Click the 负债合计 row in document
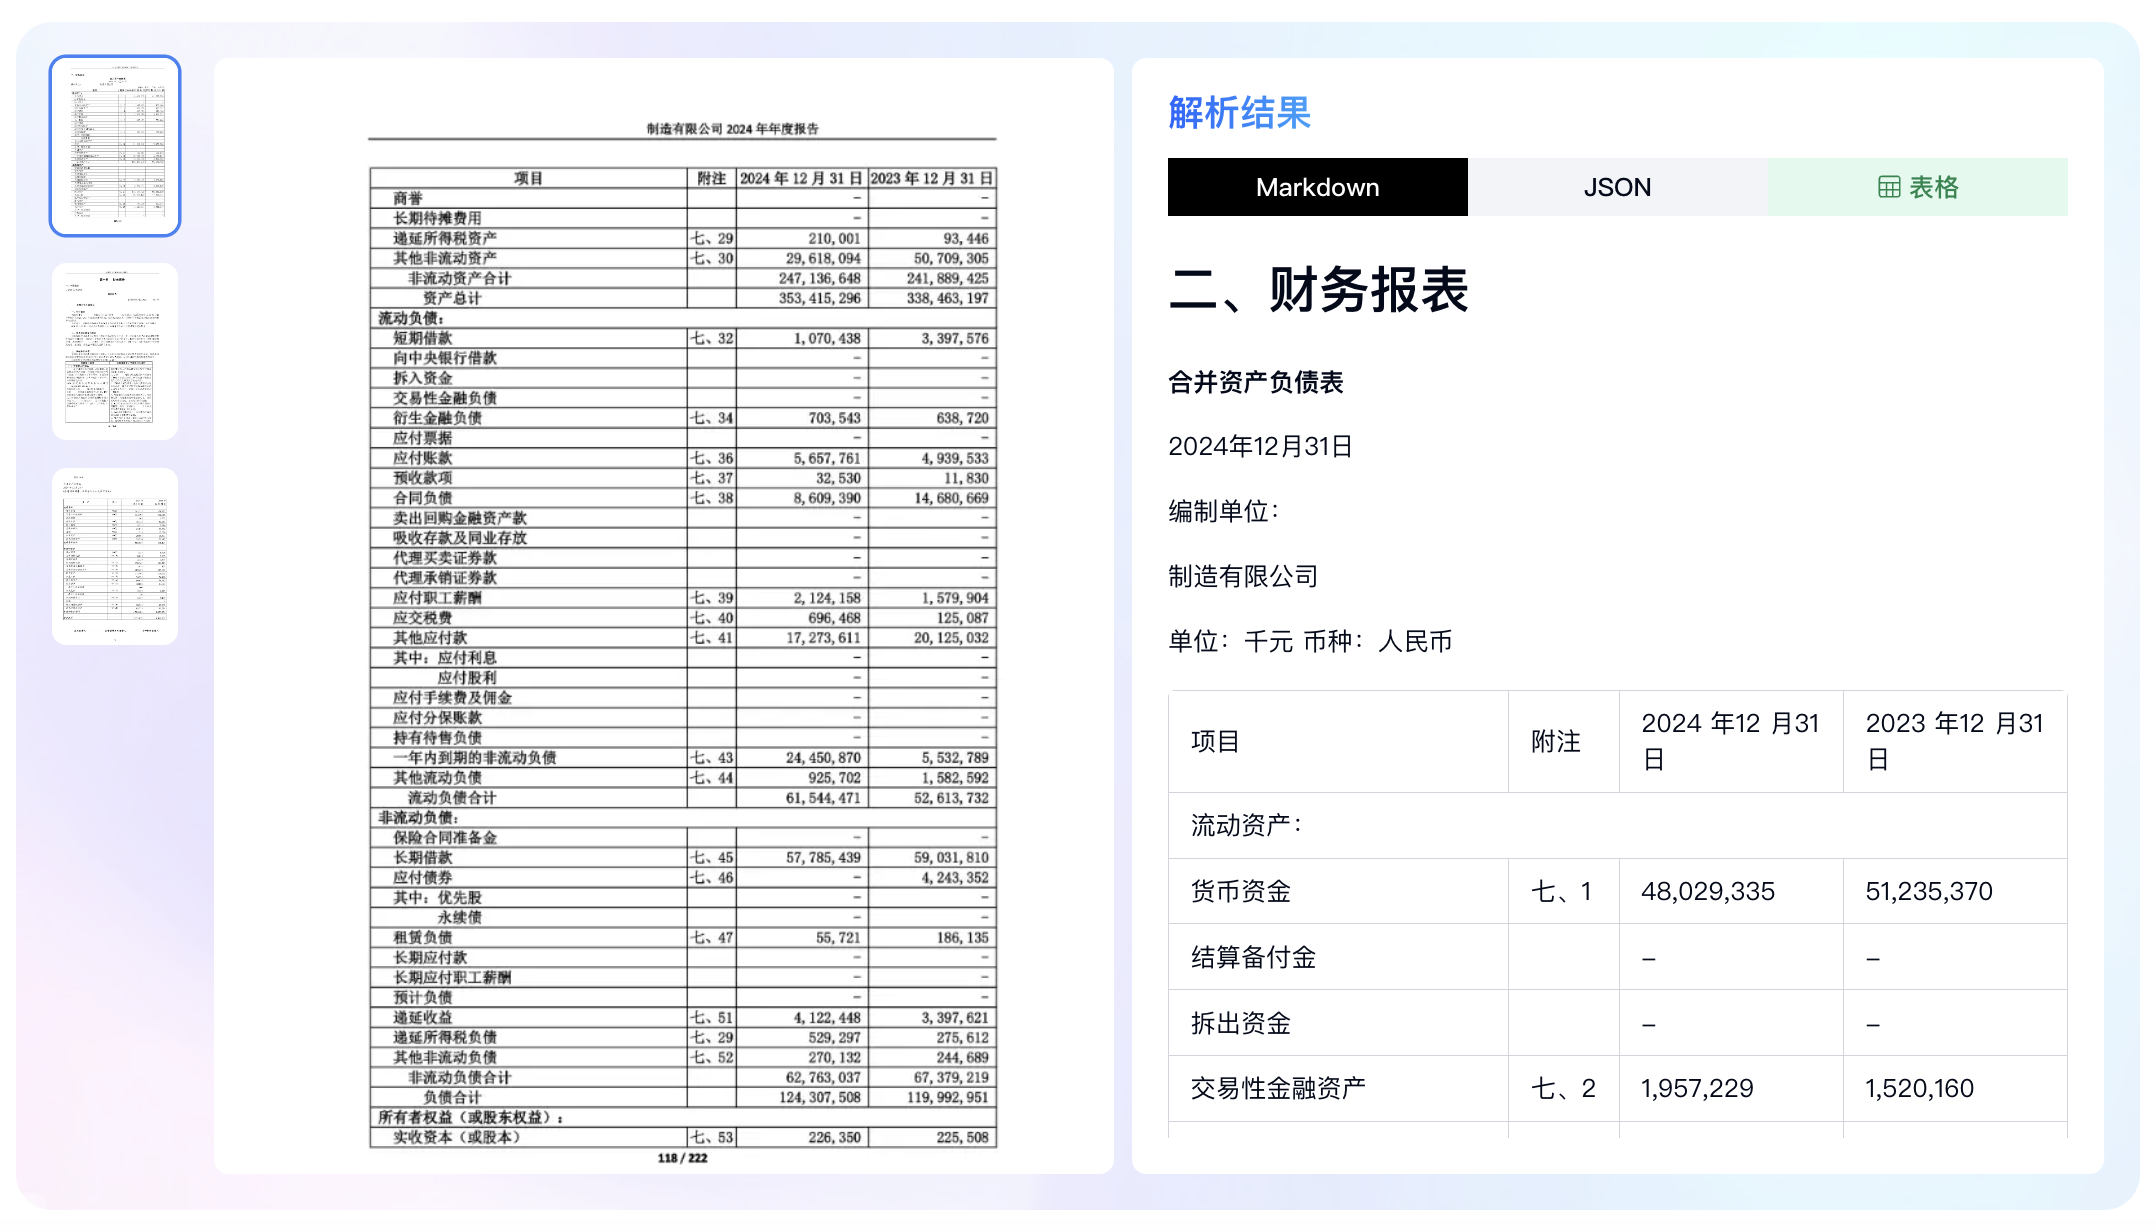 pos(451,1097)
